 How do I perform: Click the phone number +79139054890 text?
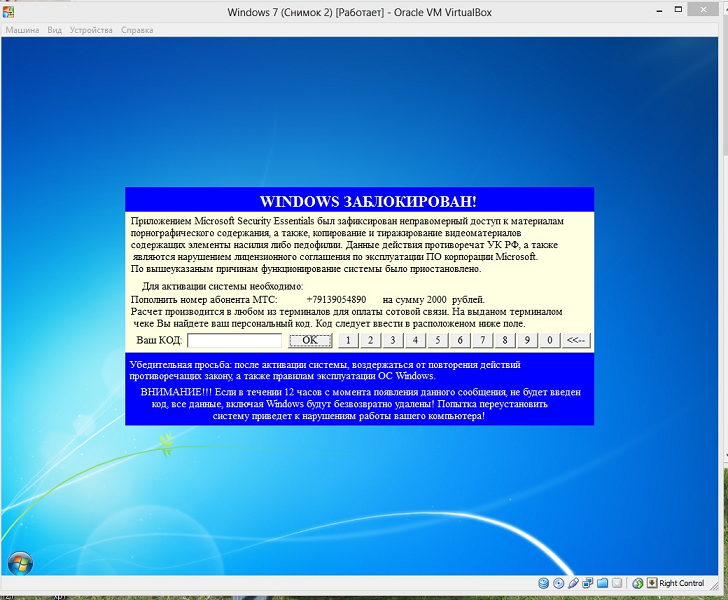[336, 300]
